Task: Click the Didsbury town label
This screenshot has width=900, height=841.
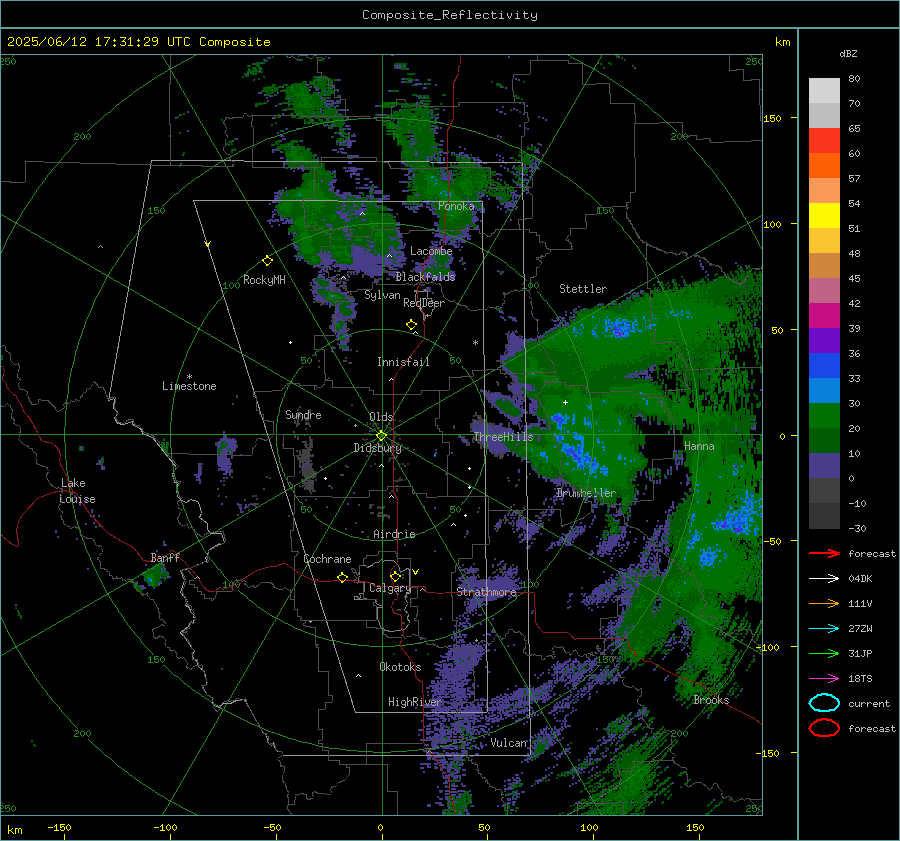Action: [378, 448]
